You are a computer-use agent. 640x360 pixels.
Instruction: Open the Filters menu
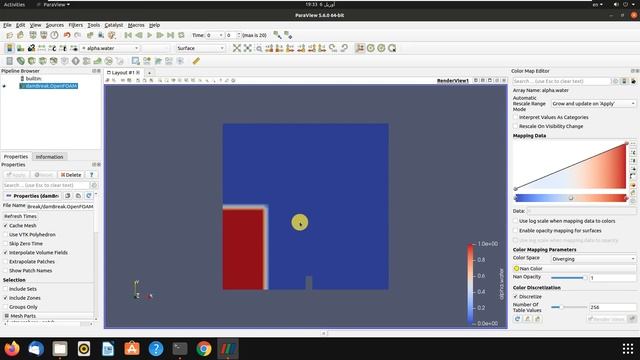76,25
